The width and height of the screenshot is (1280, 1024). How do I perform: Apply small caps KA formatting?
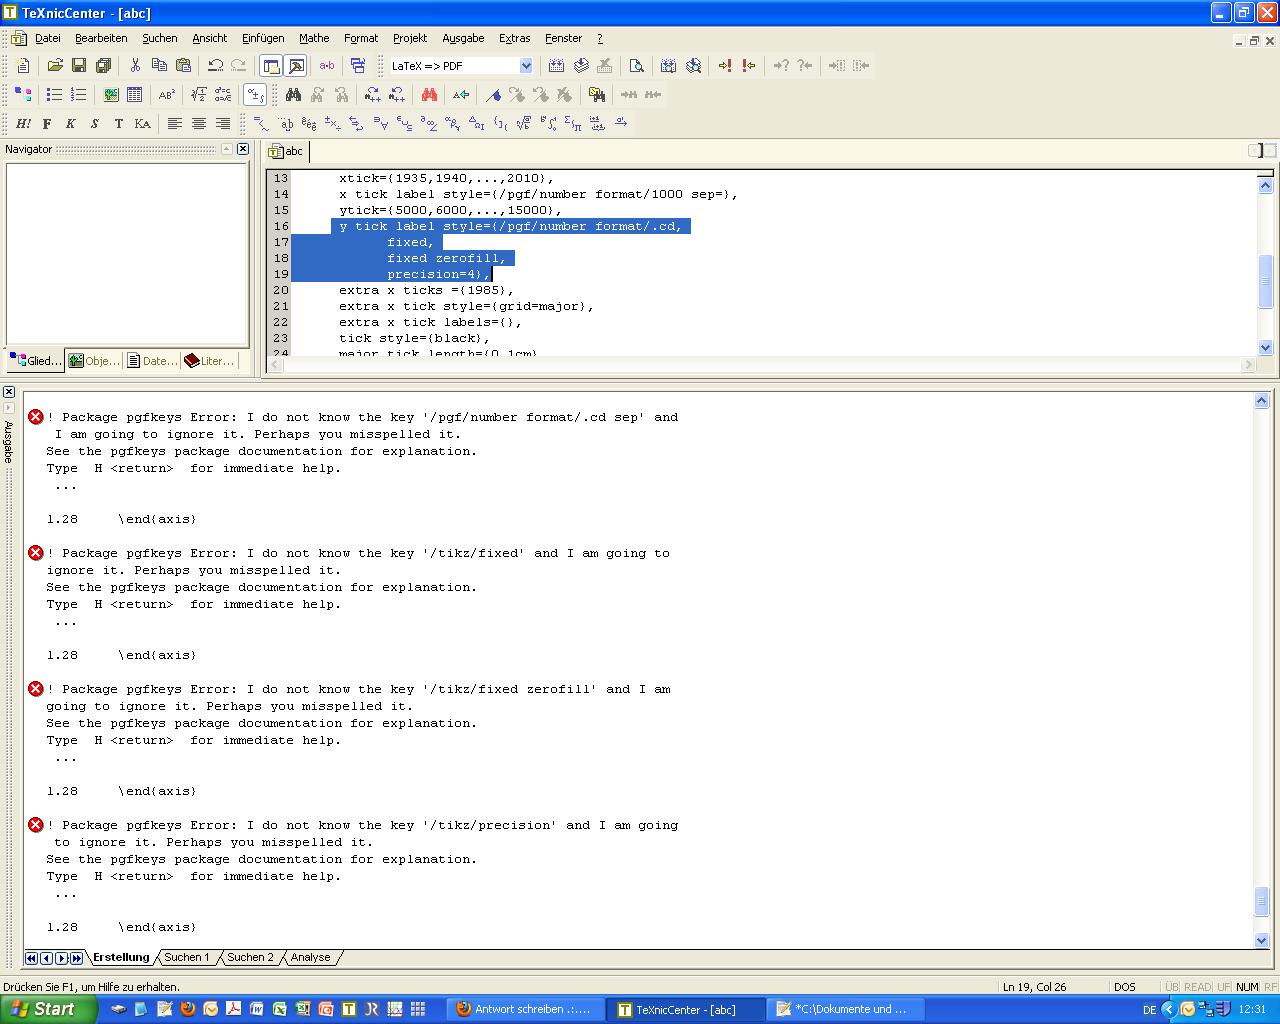click(143, 124)
